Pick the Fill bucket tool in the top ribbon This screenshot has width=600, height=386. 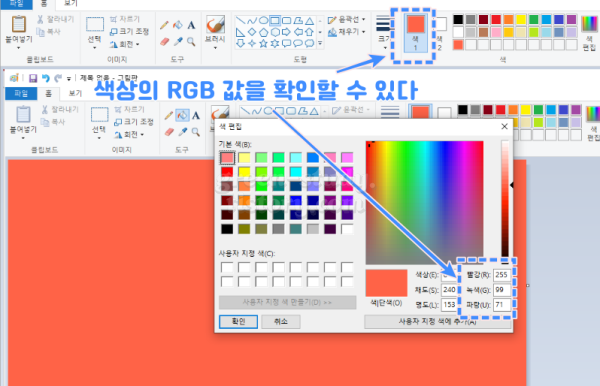[178, 25]
